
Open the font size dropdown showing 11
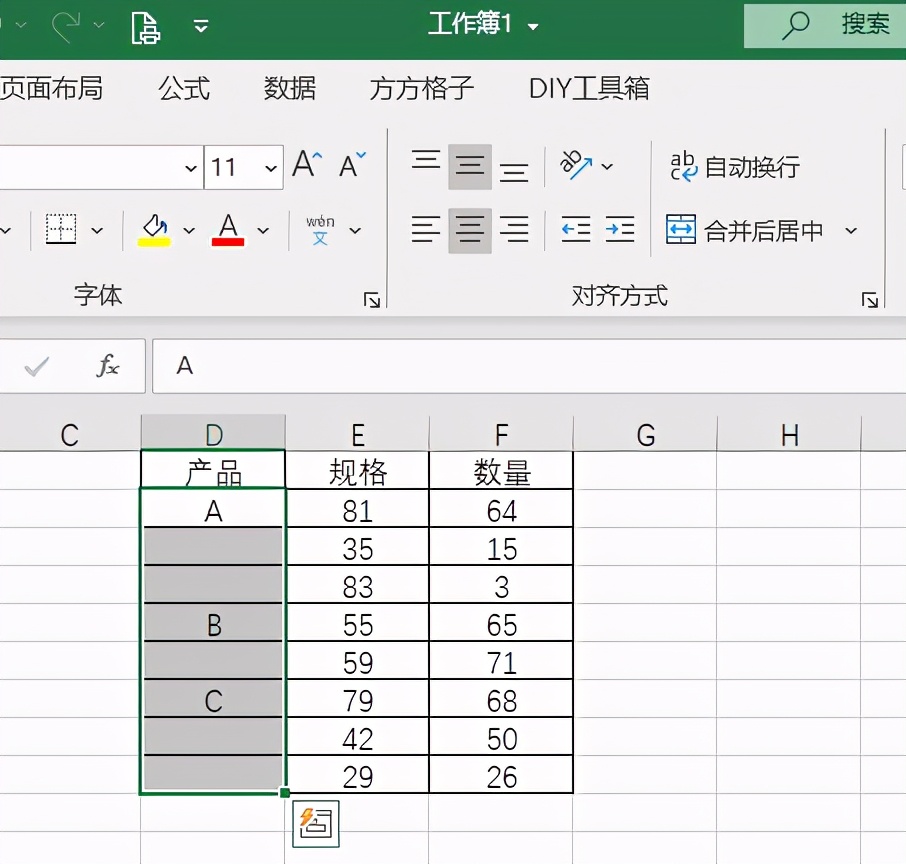point(268,167)
